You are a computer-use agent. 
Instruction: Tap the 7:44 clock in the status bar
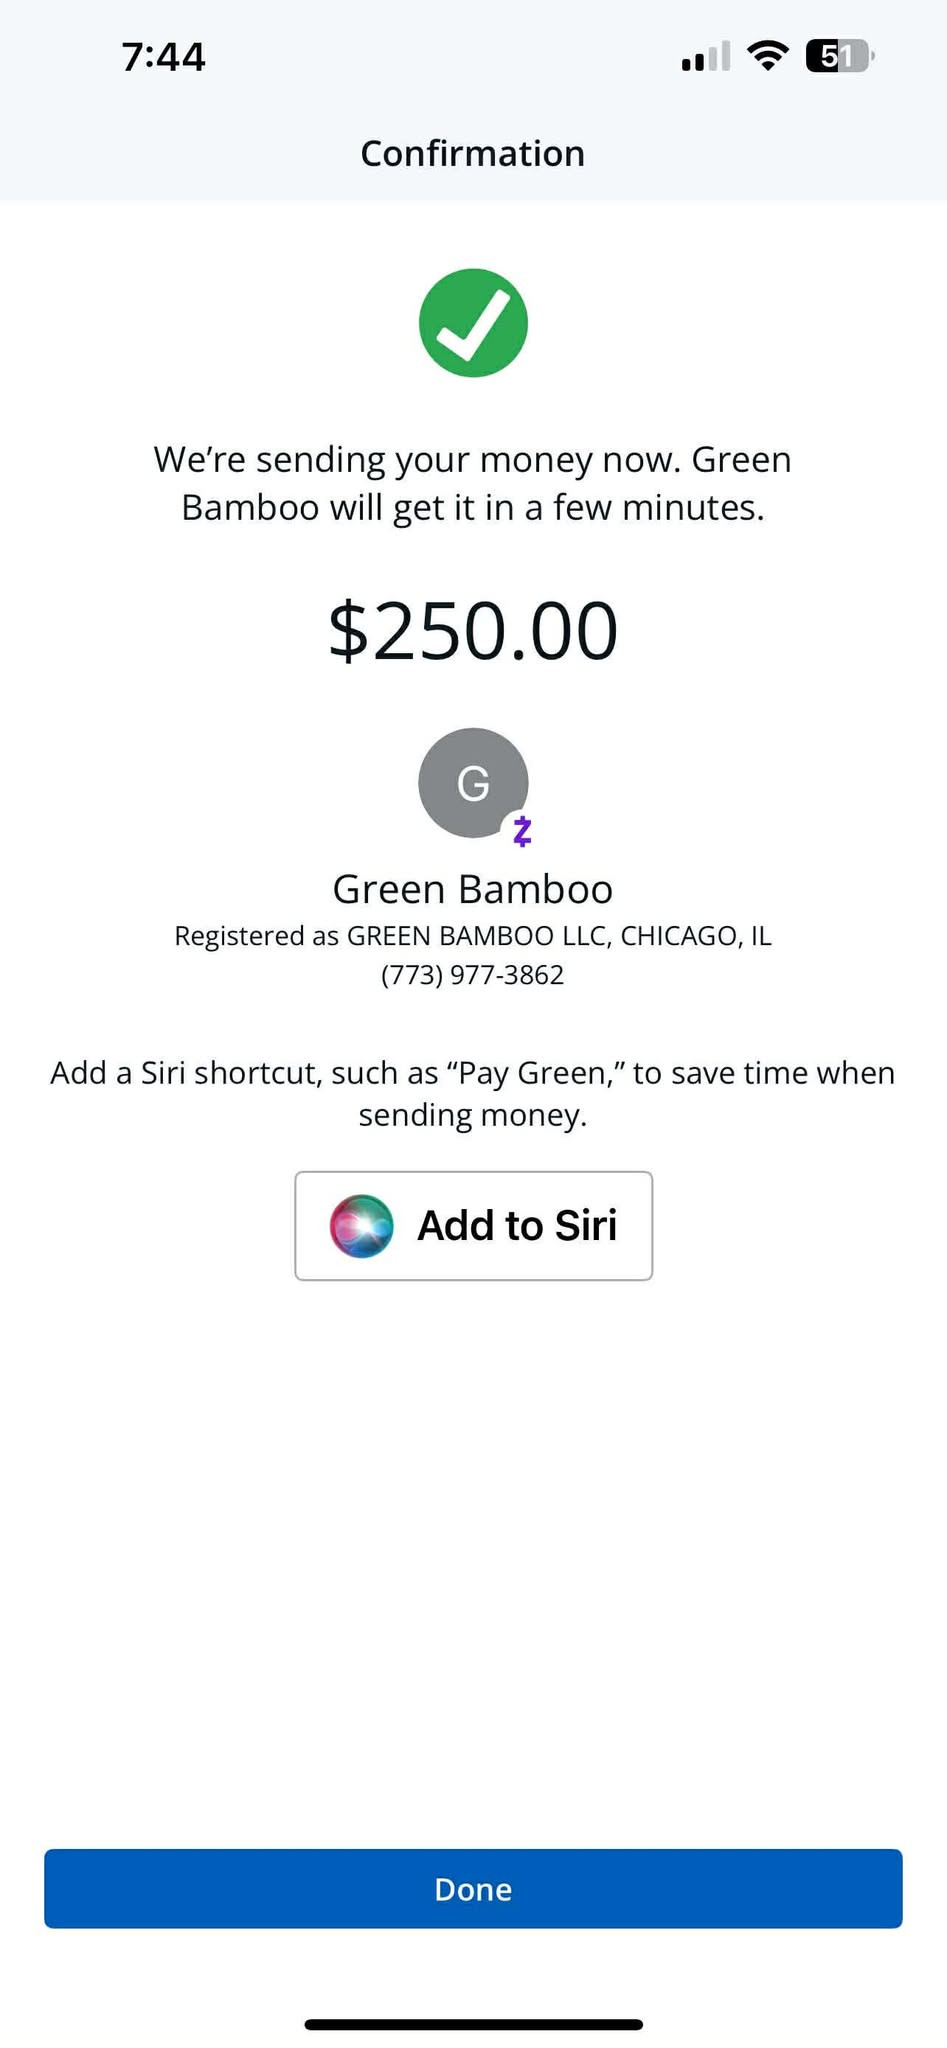[163, 57]
